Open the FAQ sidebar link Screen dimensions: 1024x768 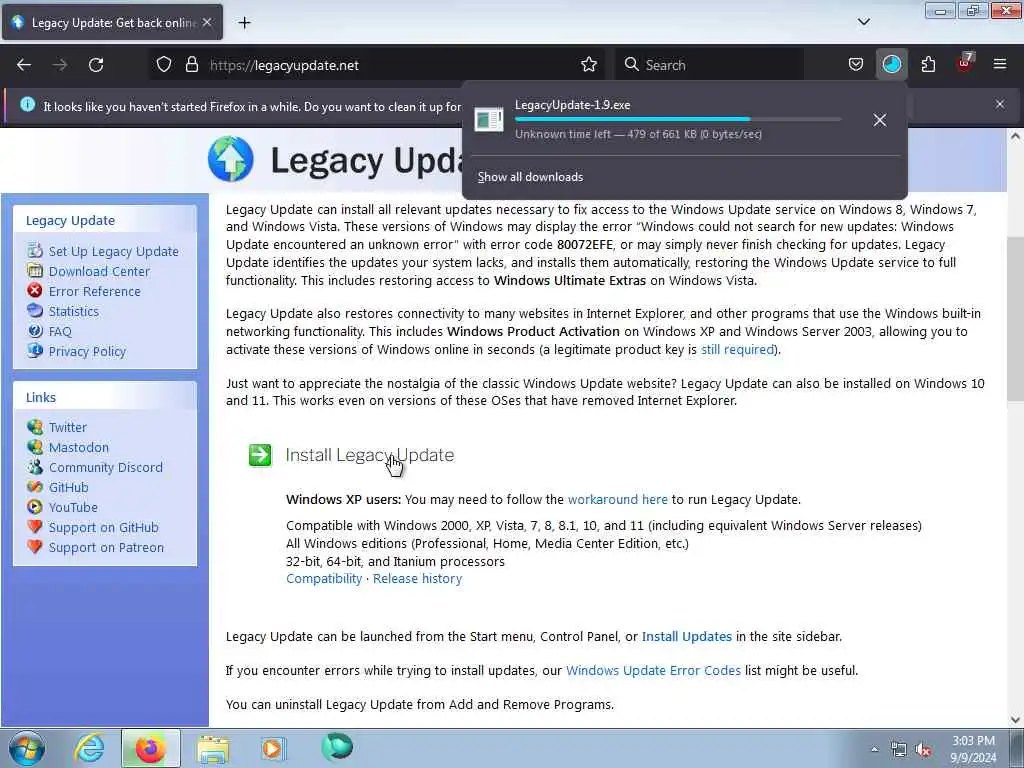point(60,332)
